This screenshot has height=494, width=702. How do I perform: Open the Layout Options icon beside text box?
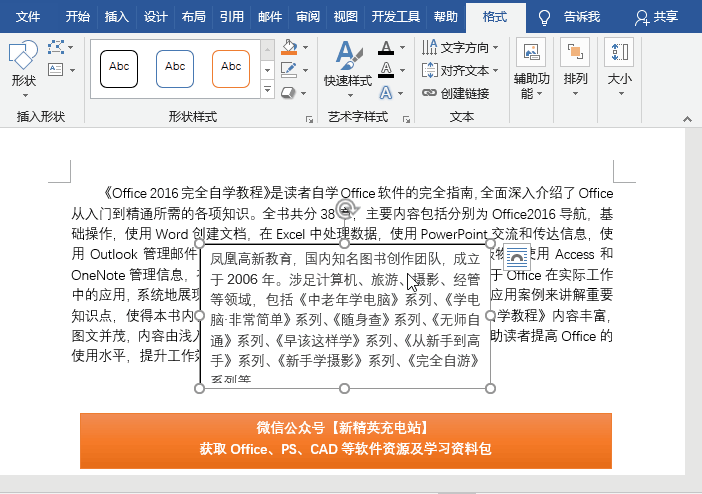click(x=517, y=257)
